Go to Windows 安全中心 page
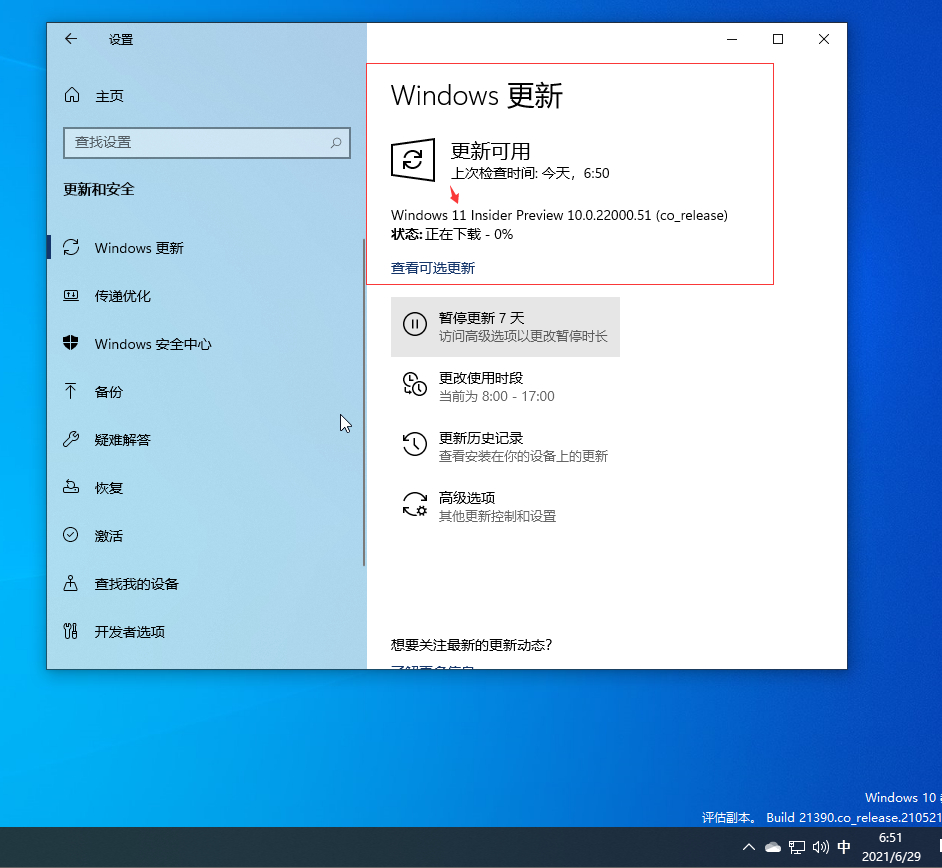Viewport: 942px width, 868px height. (x=206, y=344)
